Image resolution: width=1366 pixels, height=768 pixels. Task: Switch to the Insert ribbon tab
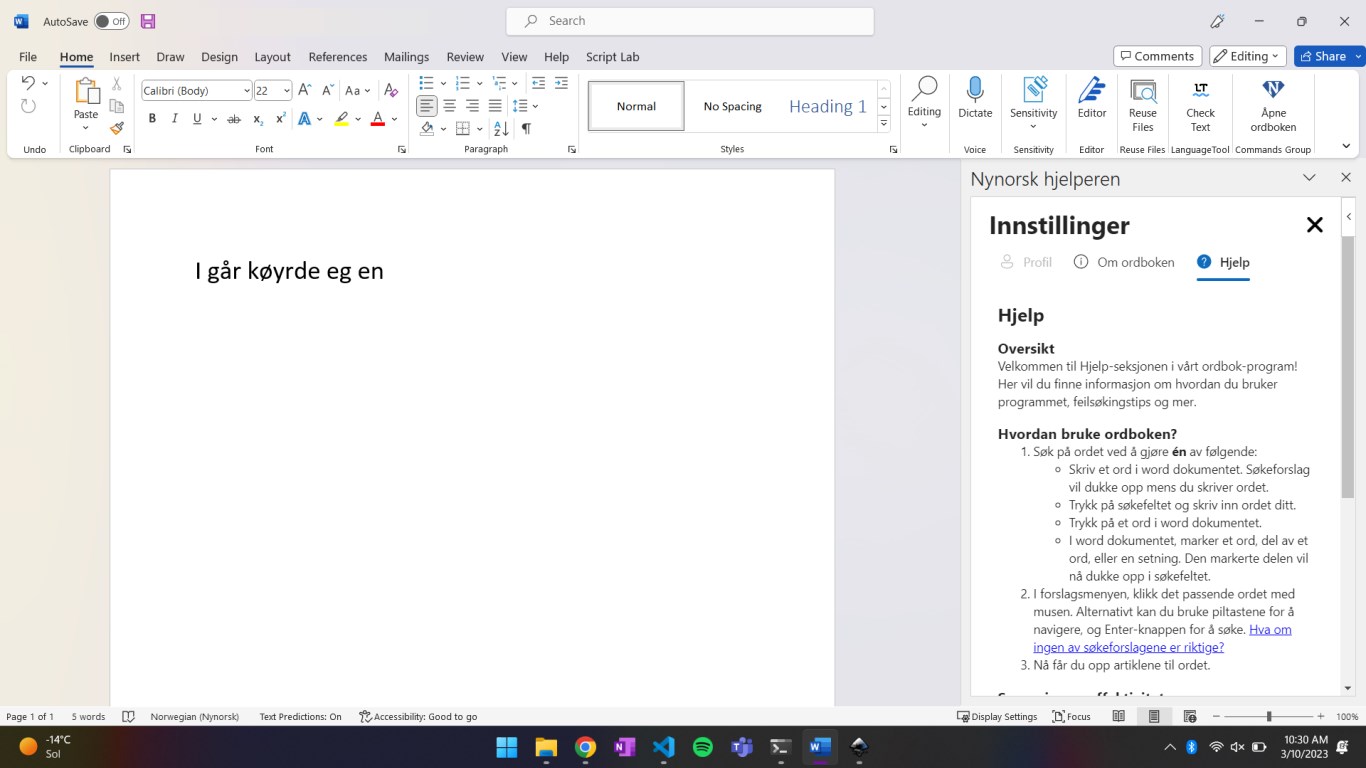pyautogui.click(x=125, y=57)
